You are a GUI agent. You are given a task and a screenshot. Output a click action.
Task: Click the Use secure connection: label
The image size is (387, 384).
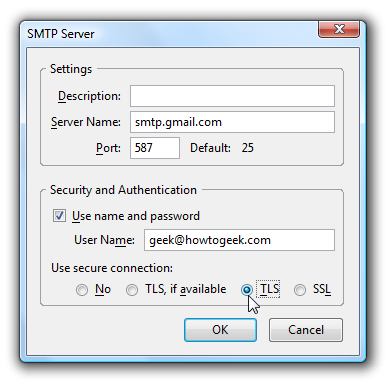(x=112, y=268)
